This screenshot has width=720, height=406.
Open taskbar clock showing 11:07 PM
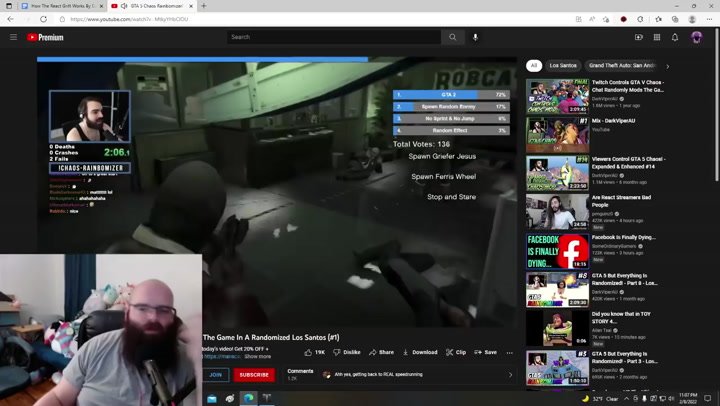[x=687, y=398]
